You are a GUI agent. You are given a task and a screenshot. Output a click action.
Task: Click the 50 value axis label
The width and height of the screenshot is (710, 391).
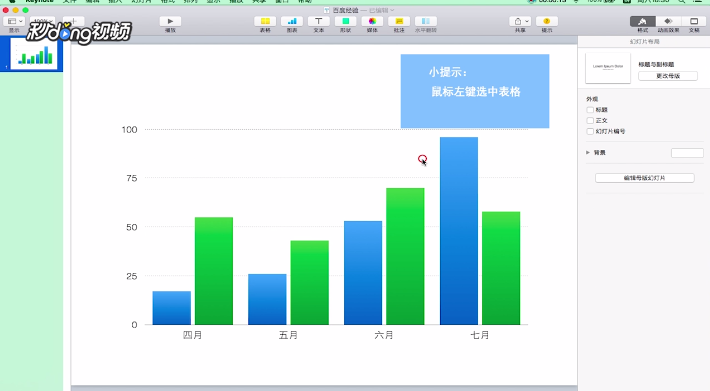[x=132, y=227]
